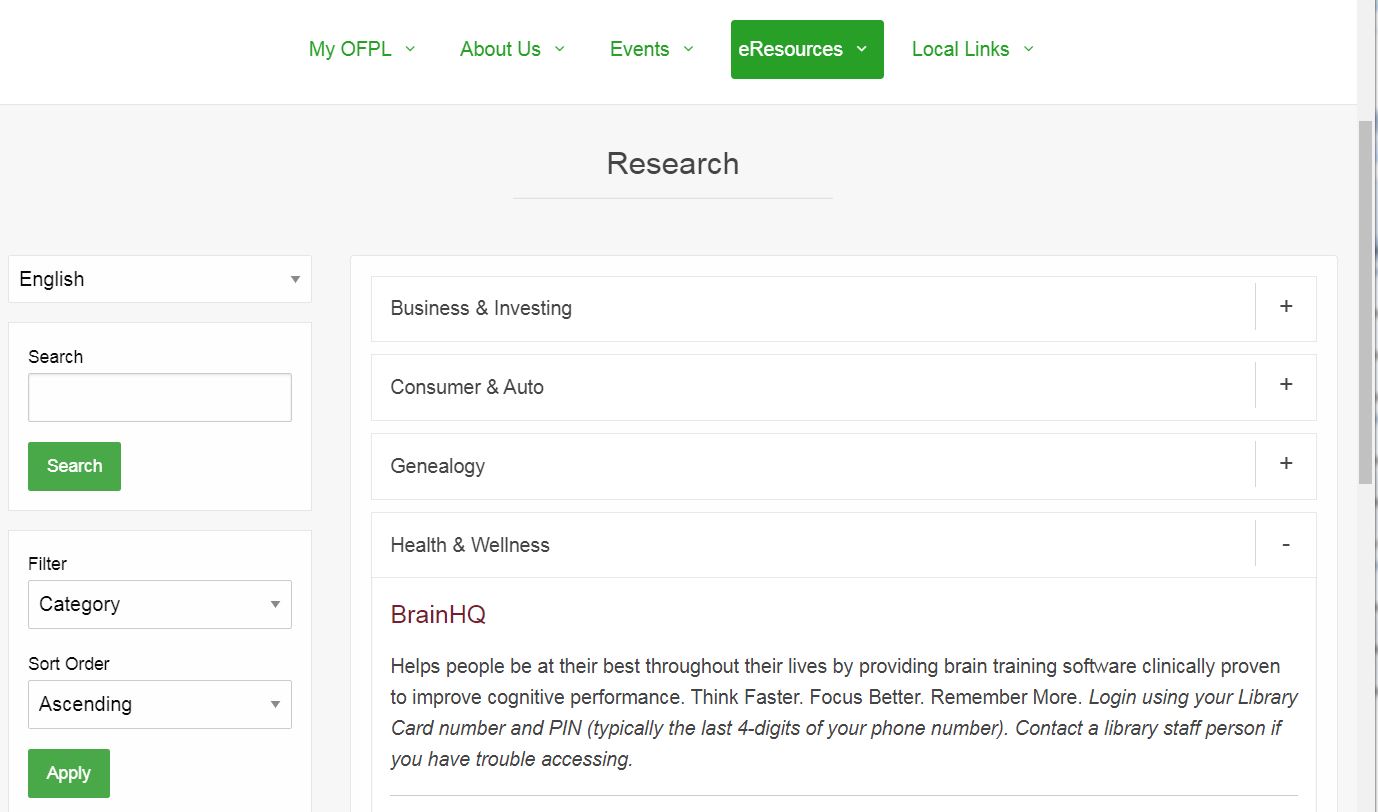Open the Local Links dropdown chevron

pos(1029,49)
